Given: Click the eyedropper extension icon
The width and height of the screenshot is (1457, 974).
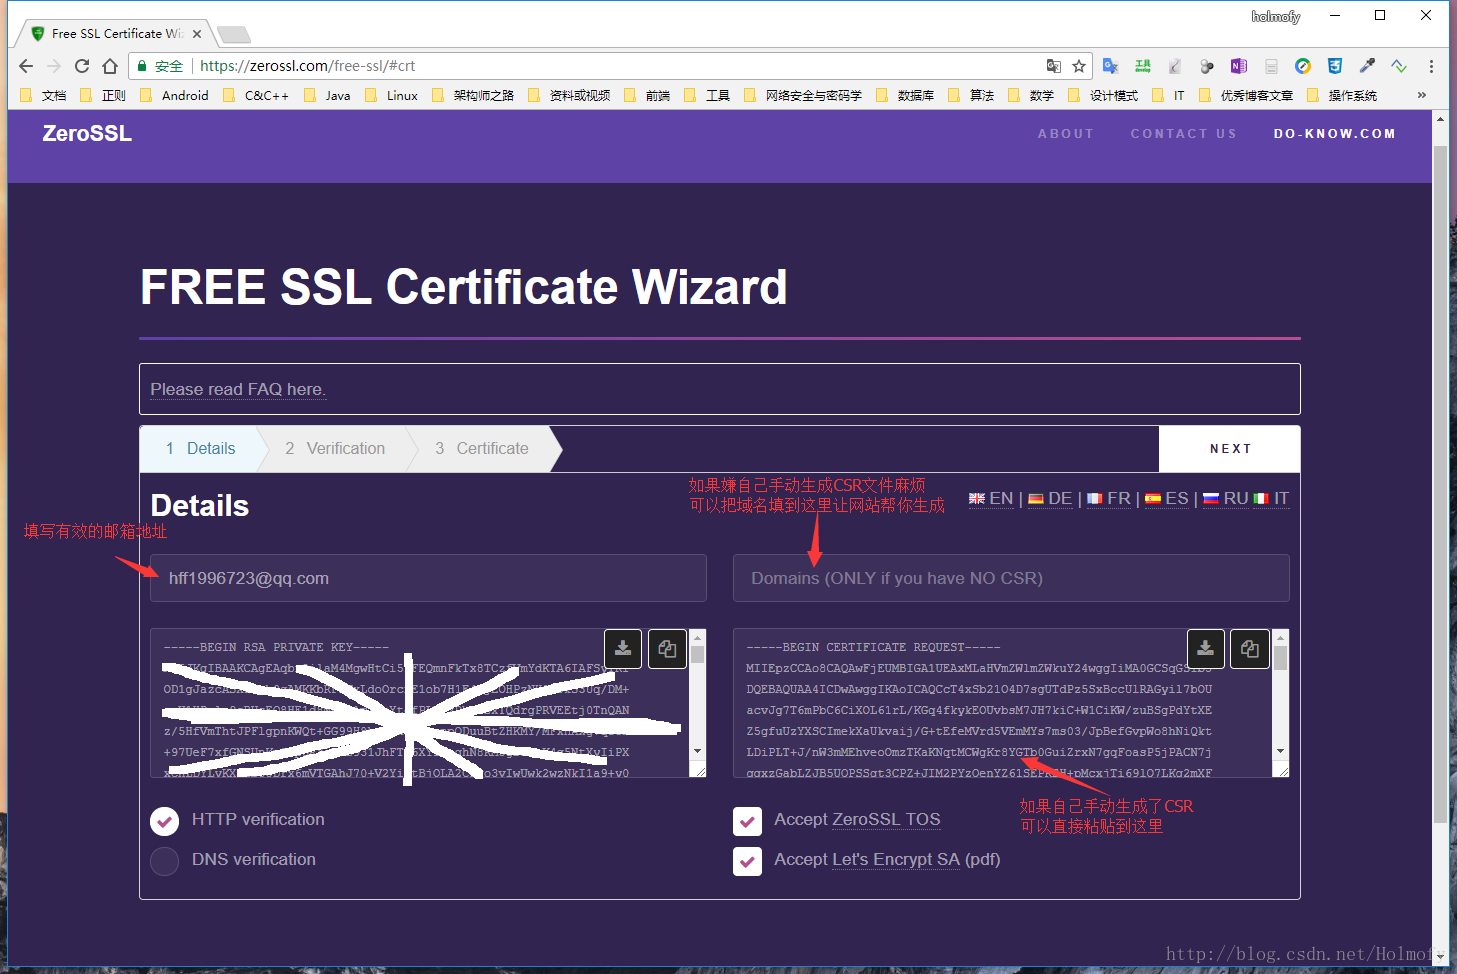Looking at the screenshot, I should pyautogui.click(x=1367, y=66).
